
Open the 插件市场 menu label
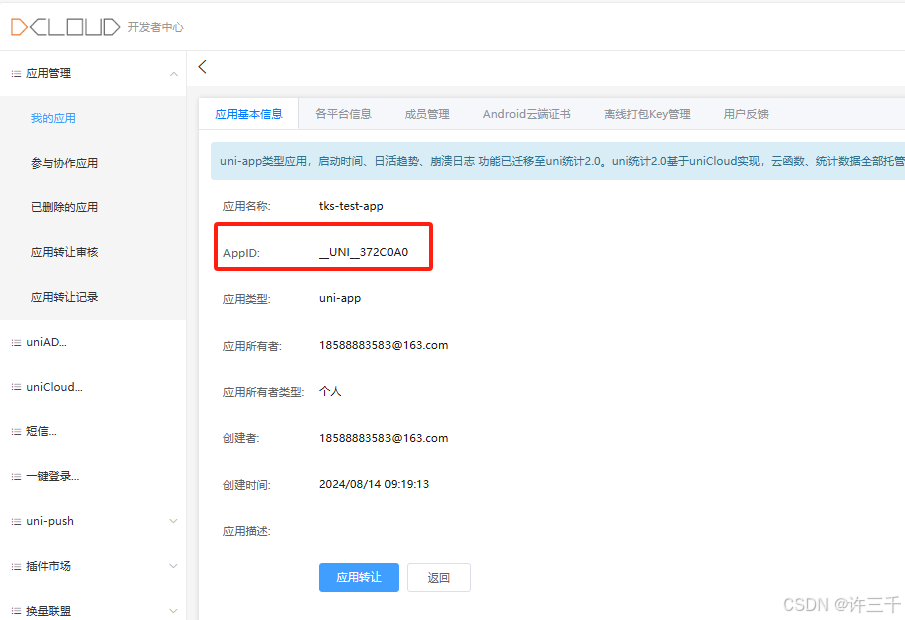click(x=48, y=566)
